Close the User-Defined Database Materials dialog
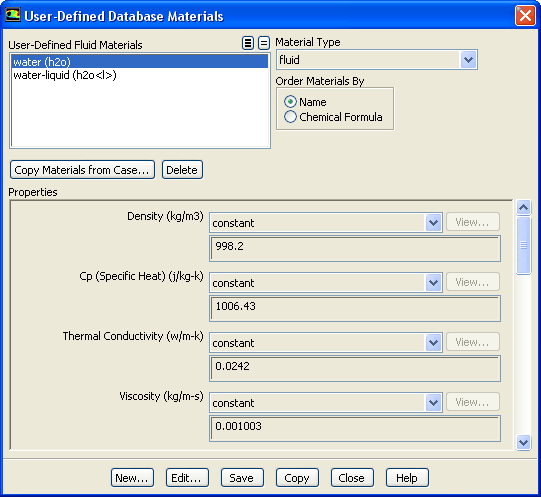The width and height of the screenshot is (541, 497). 525,16
